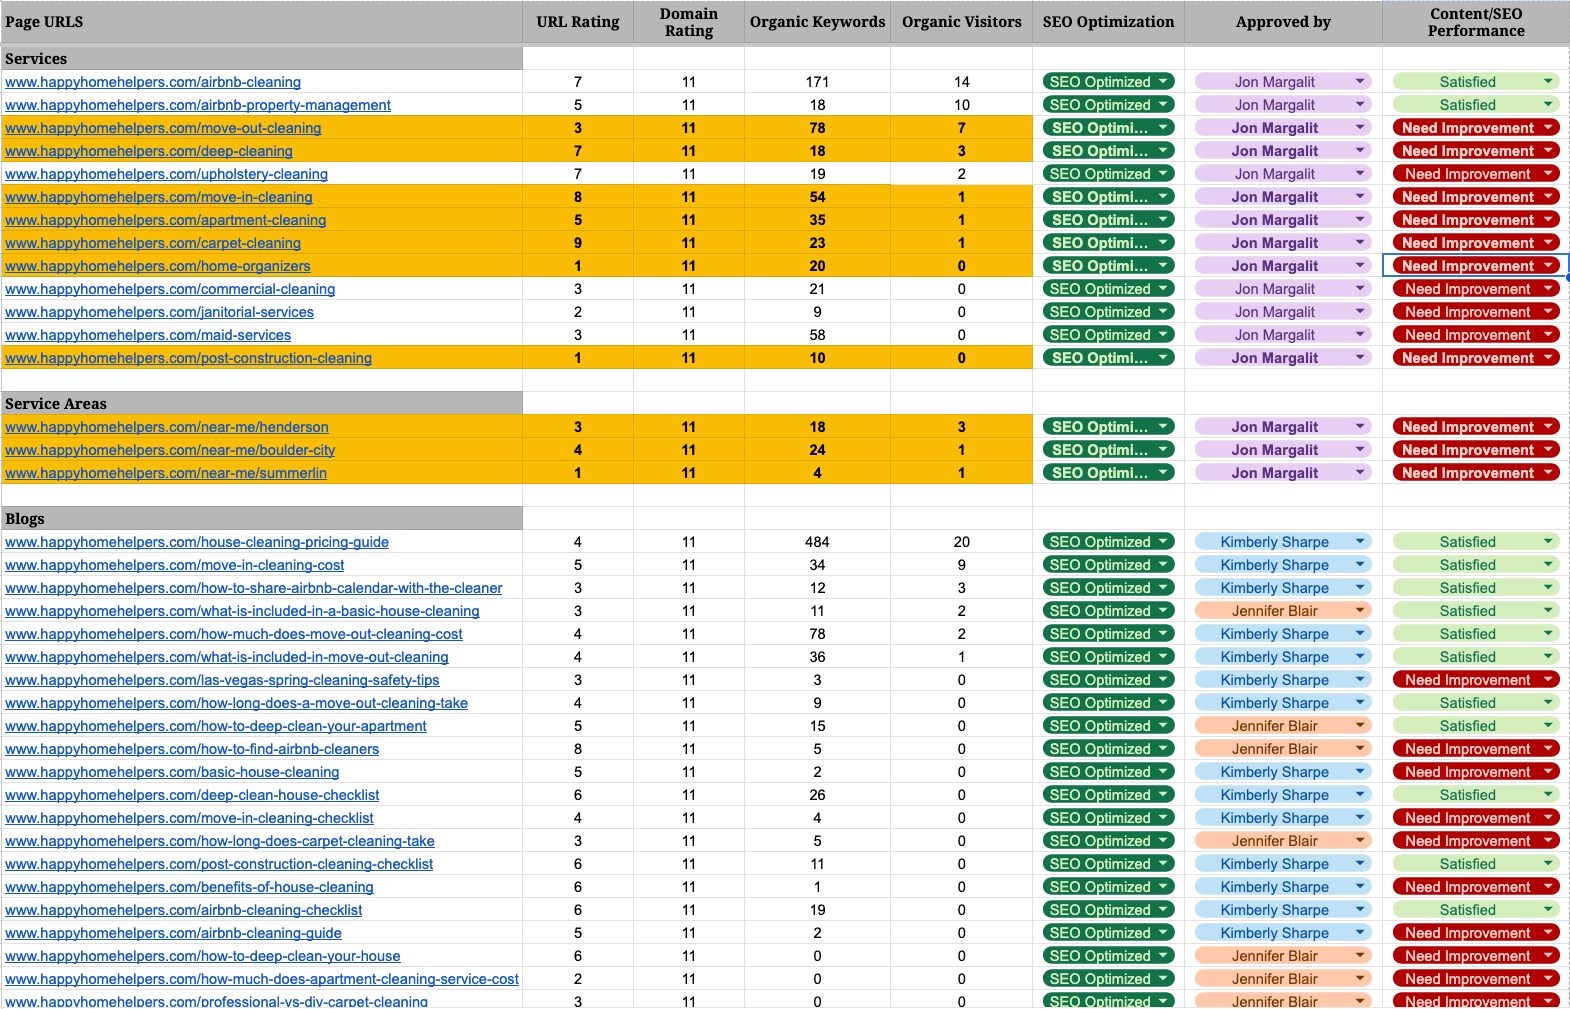Open performance dropdown for home-organizers row
This screenshot has height=1009, width=1570.
point(1548,266)
